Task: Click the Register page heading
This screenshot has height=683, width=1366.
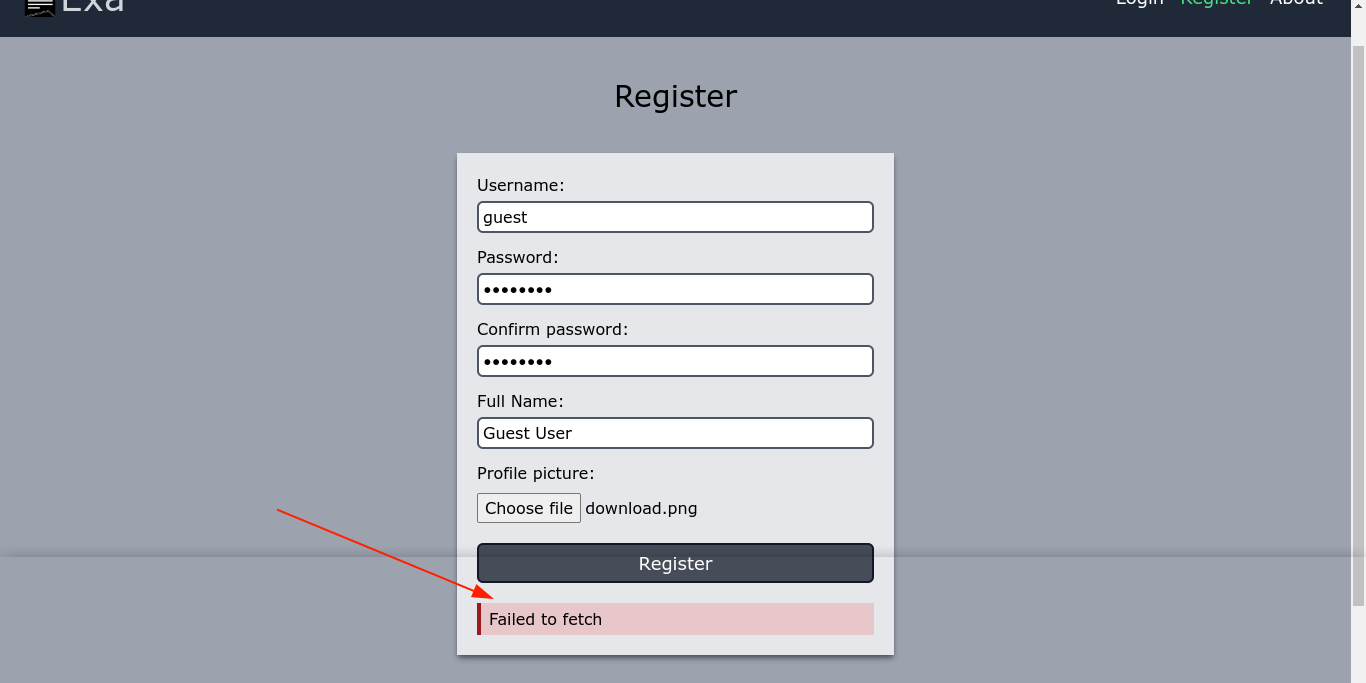Action: tap(675, 96)
